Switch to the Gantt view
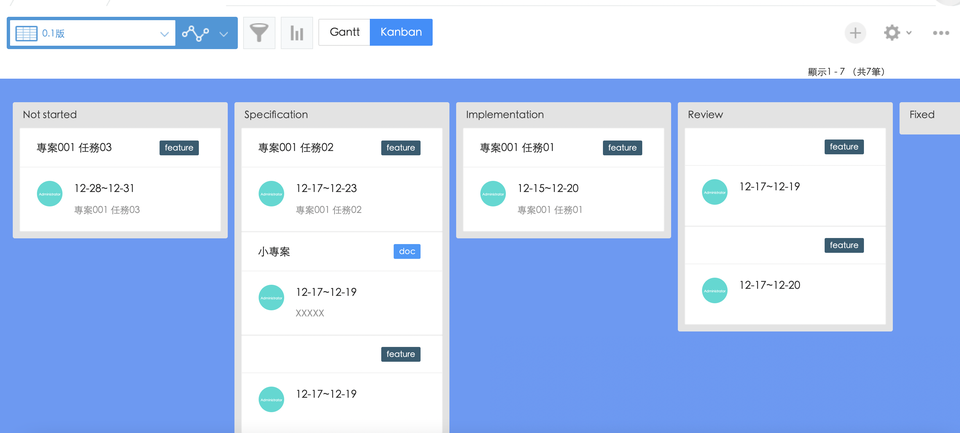 (344, 32)
